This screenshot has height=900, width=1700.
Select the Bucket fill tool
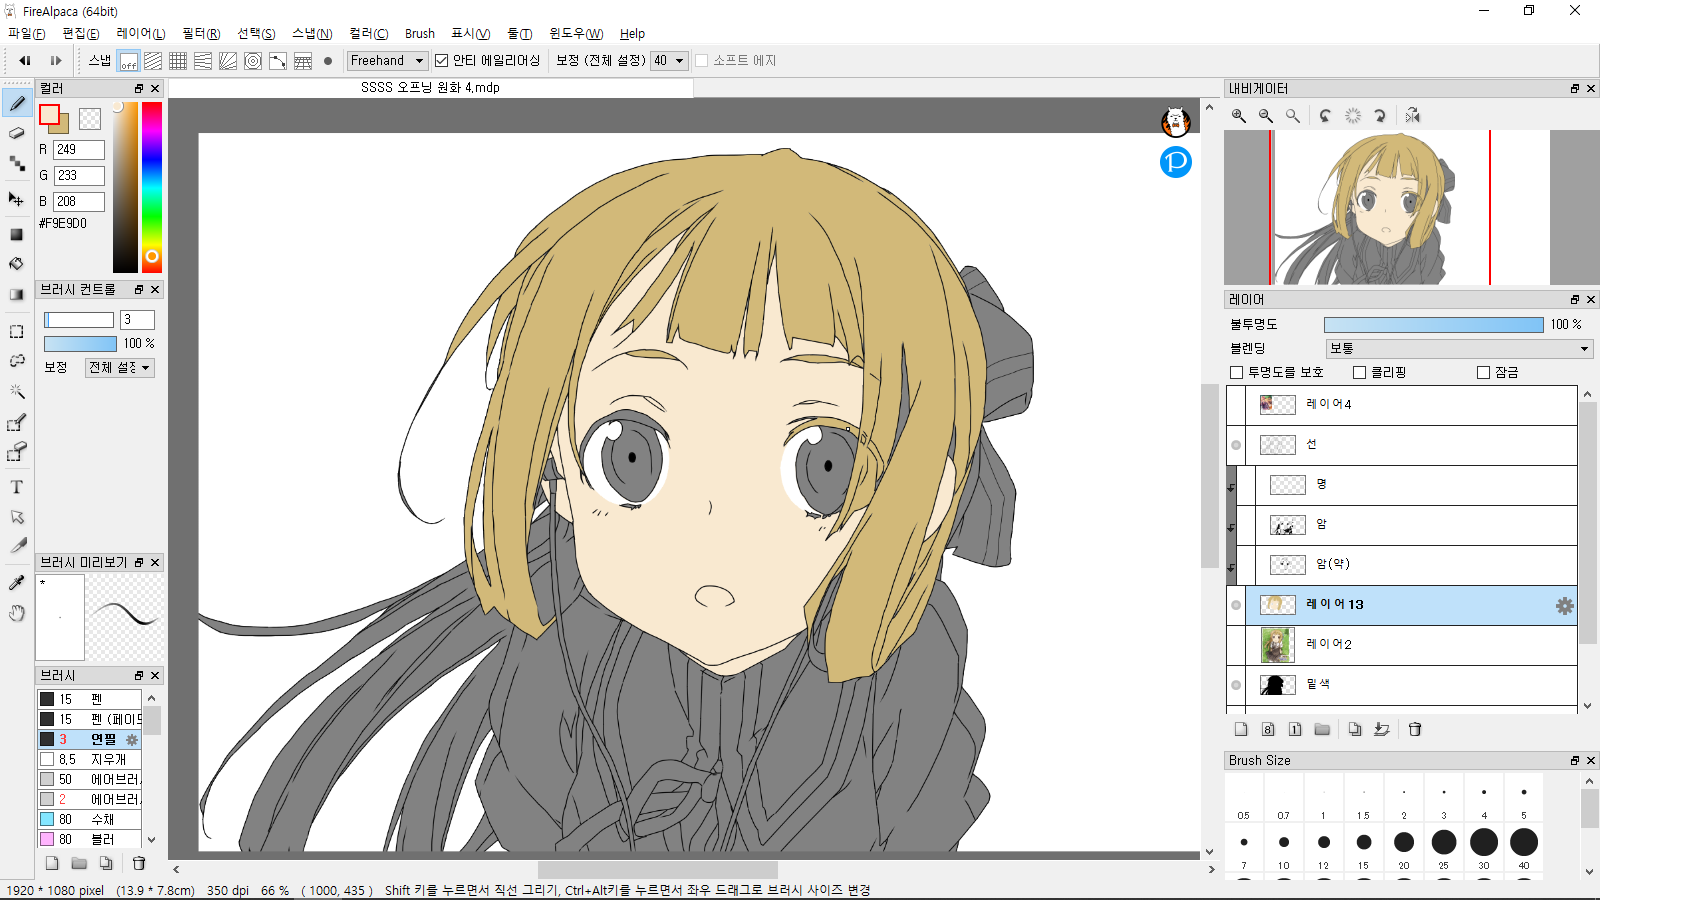coord(17,264)
